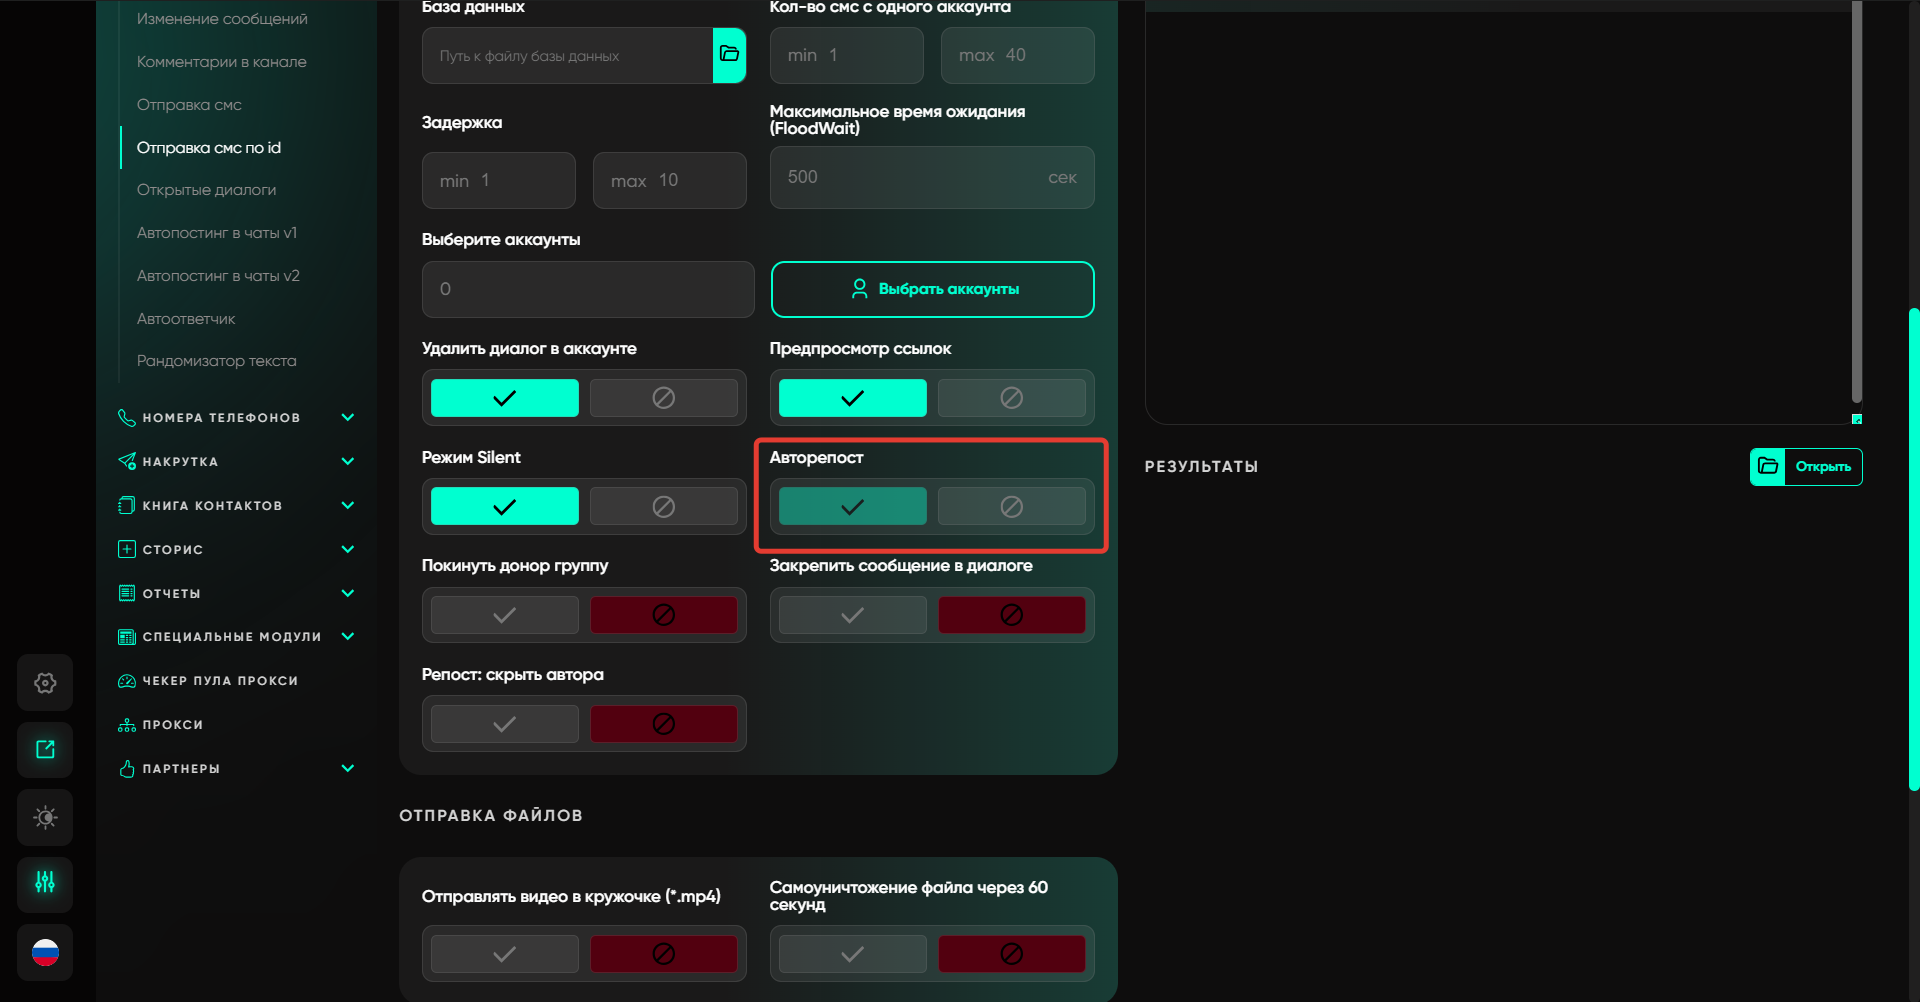Screen dimensions: 1920x1002
Task: Click the external link icon in left bar
Action: pos(45,750)
